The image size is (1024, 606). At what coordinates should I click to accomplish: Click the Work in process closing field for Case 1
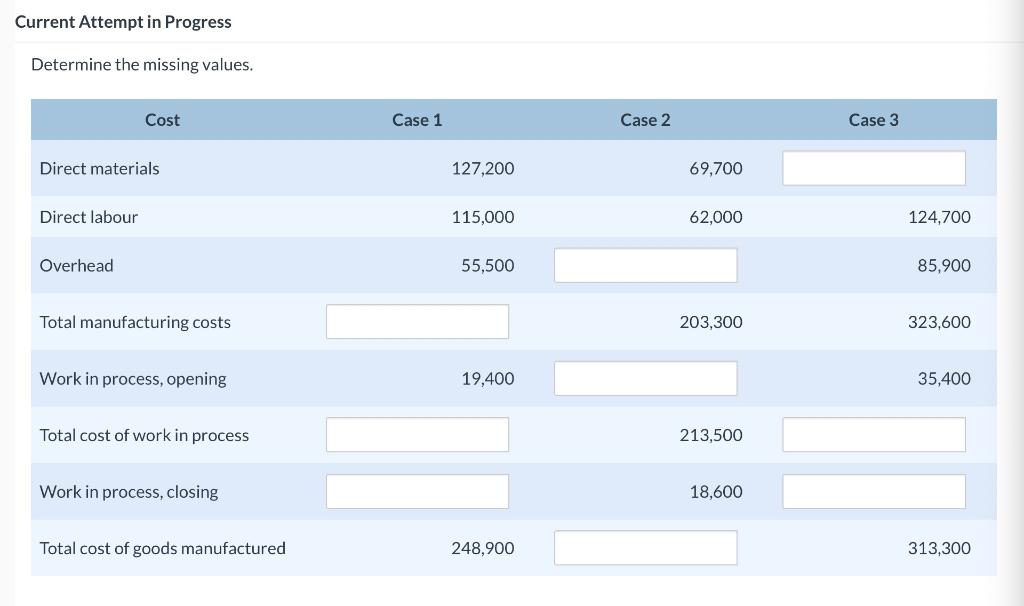[417, 490]
